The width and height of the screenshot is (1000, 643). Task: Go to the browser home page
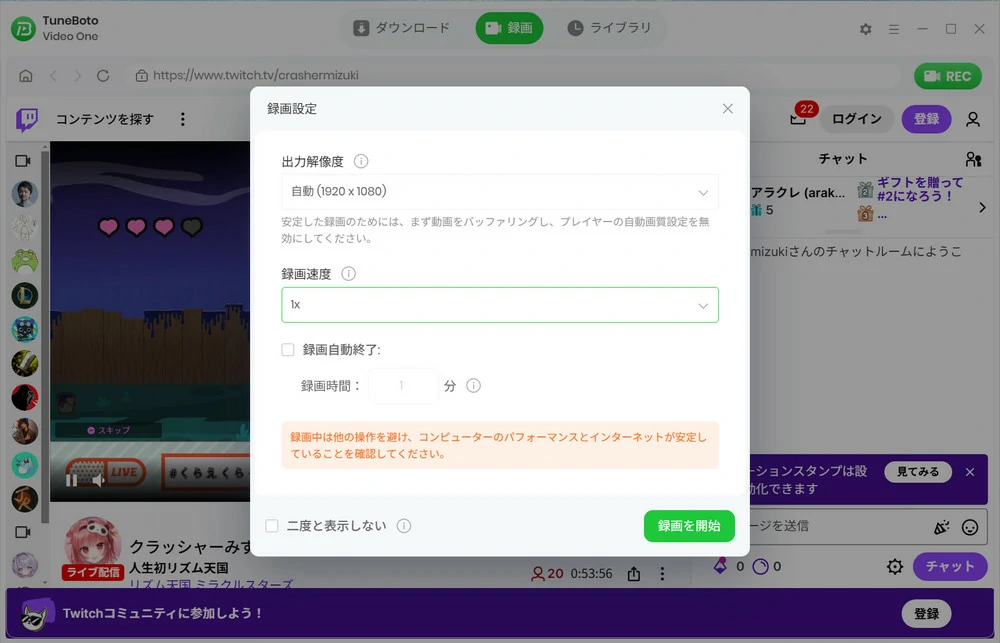click(26, 76)
